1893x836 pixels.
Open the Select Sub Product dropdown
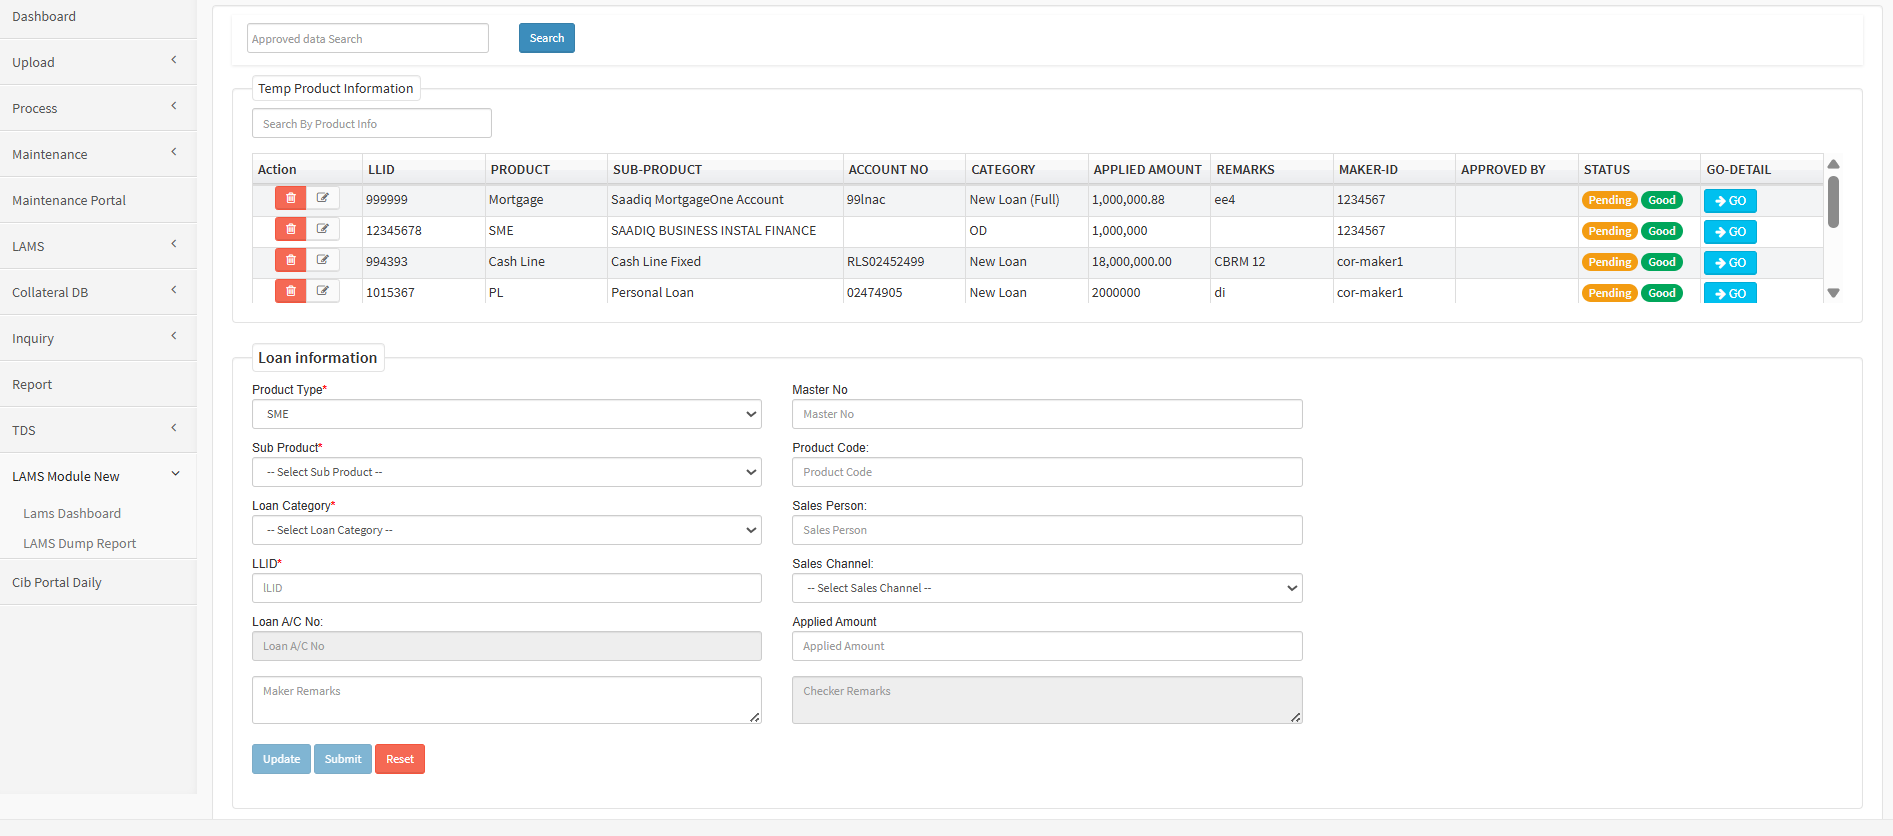506,472
